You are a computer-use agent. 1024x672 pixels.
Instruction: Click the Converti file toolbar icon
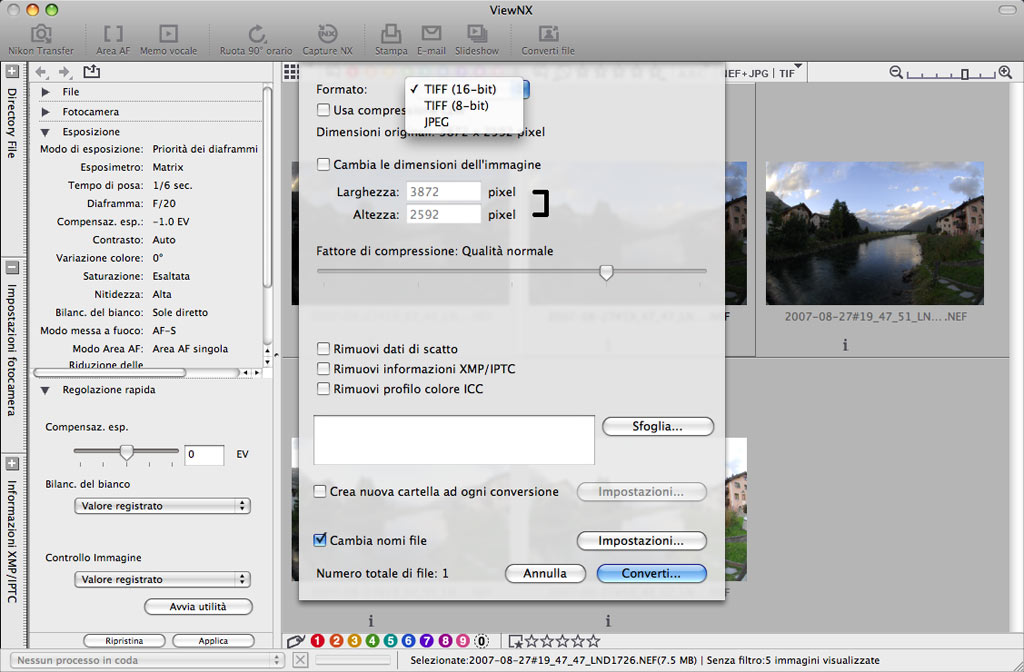pos(548,40)
